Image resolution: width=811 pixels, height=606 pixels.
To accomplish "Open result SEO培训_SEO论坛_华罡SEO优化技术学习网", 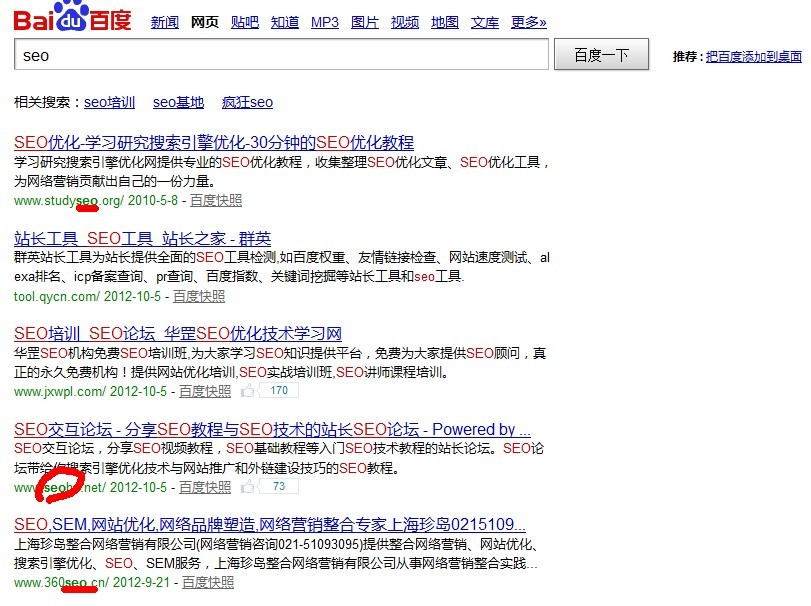I will [178, 334].
